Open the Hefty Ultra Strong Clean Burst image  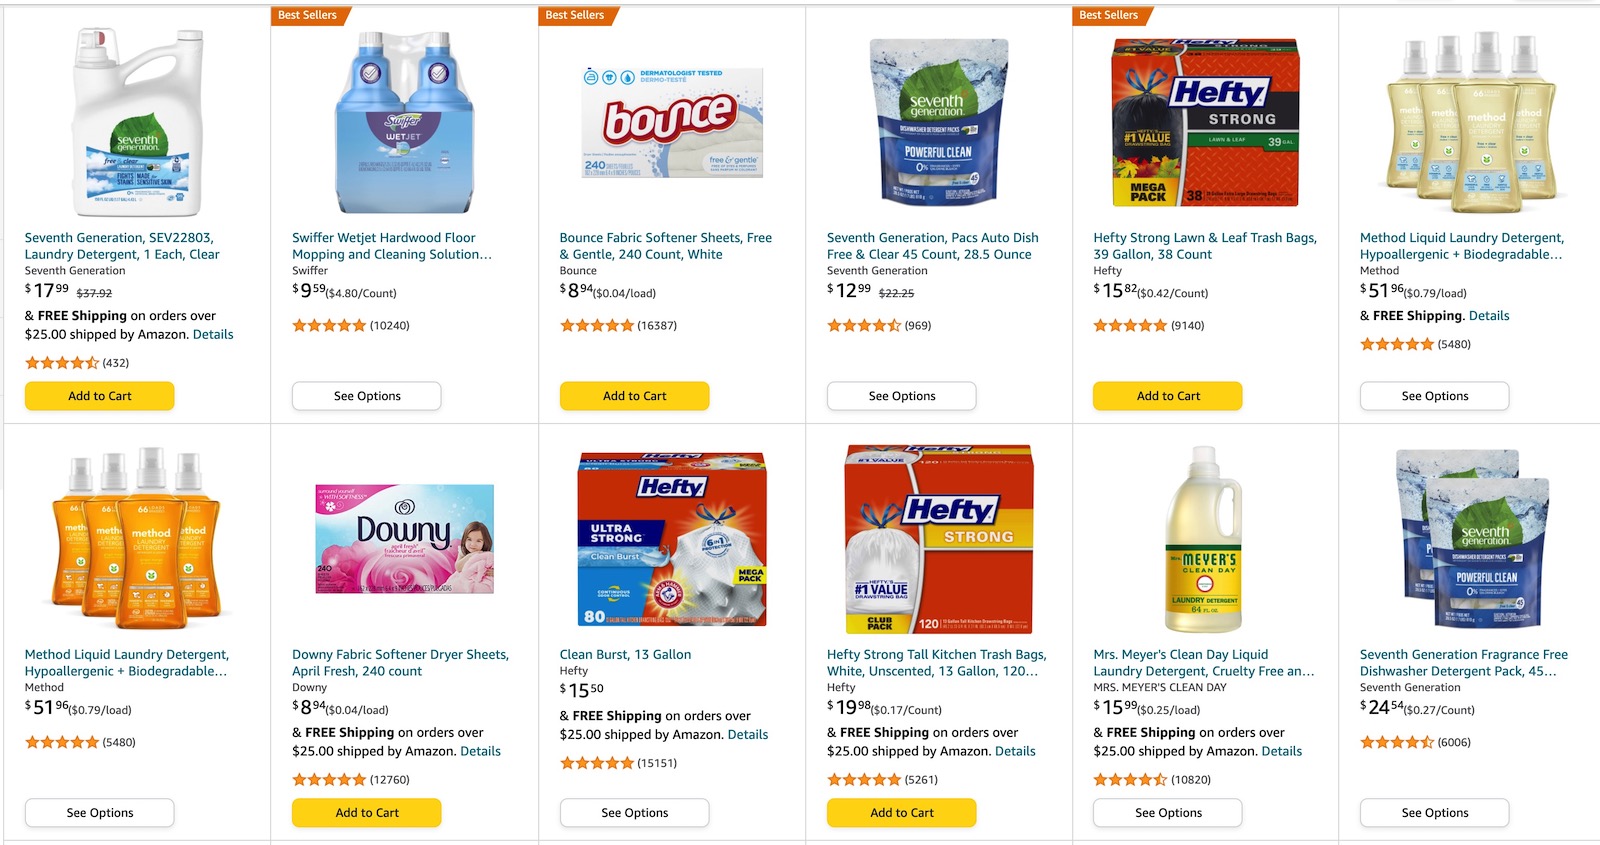pos(672,539)
